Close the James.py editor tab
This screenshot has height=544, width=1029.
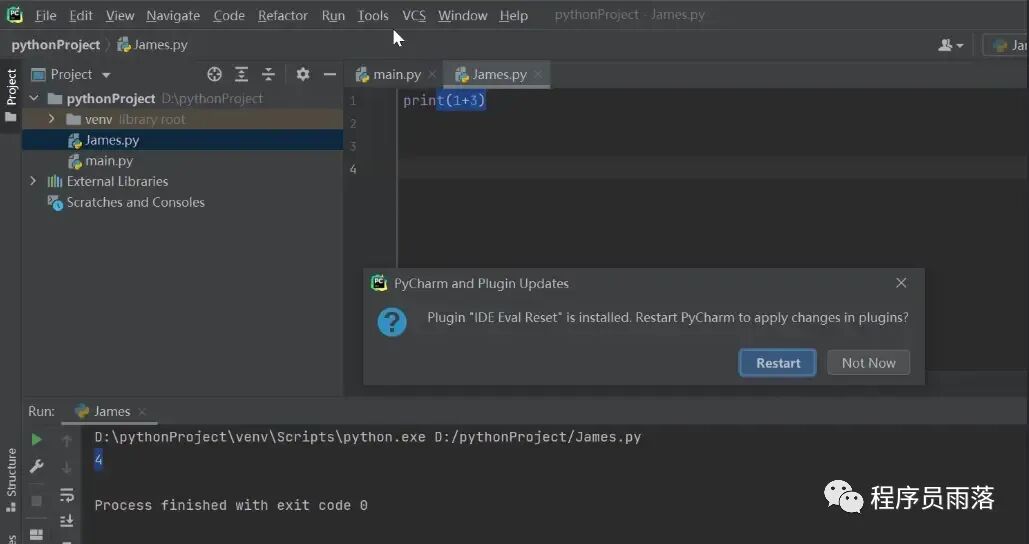click(x=538, y=75)
